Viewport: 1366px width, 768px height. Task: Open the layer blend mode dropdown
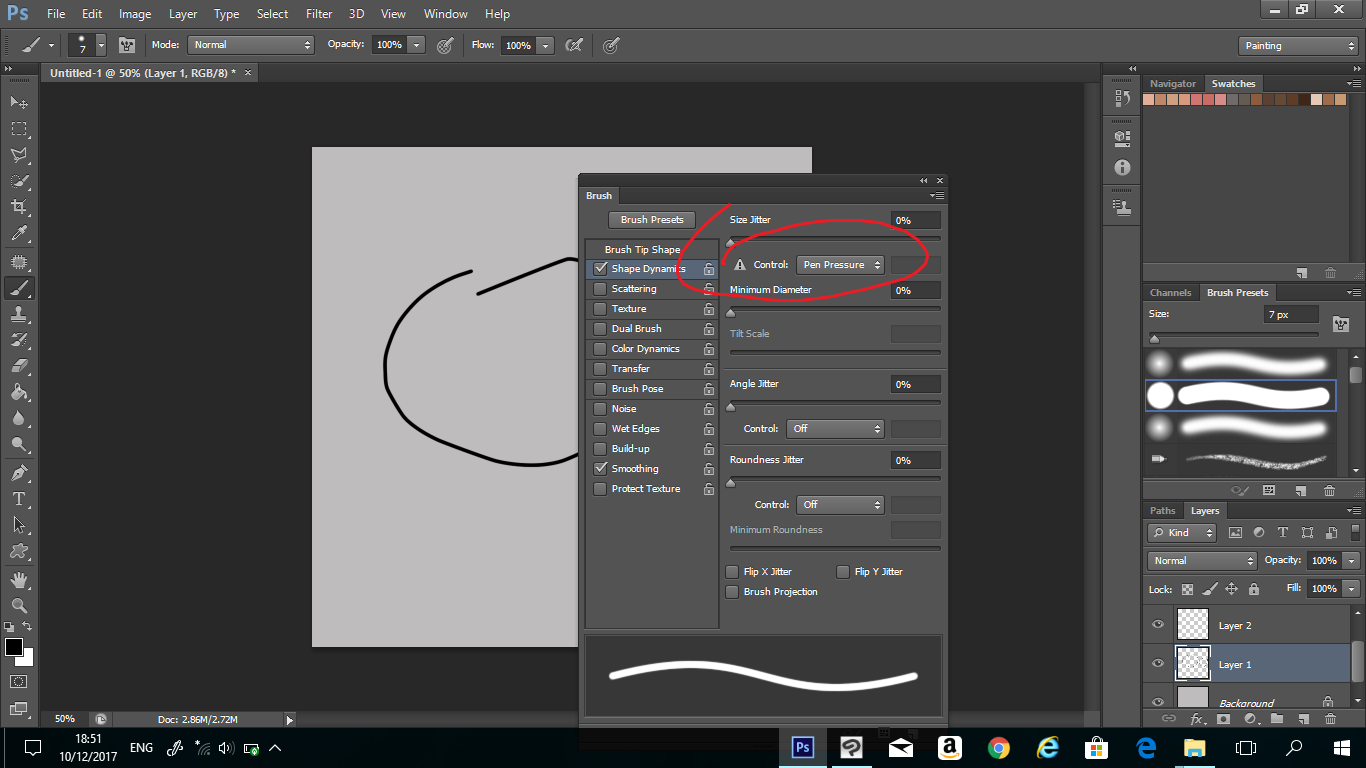[1202, 561]
